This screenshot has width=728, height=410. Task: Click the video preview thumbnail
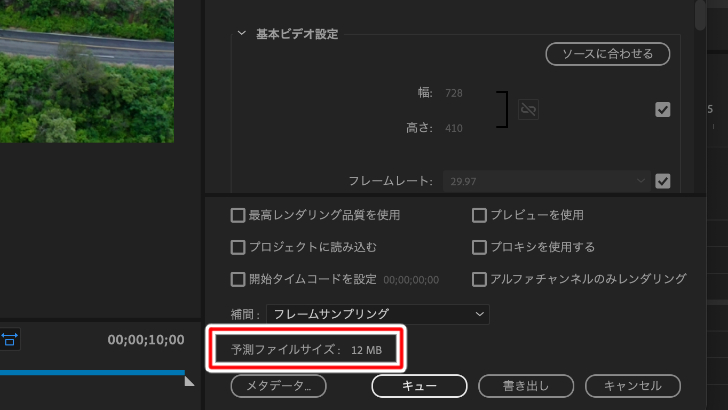87,71
